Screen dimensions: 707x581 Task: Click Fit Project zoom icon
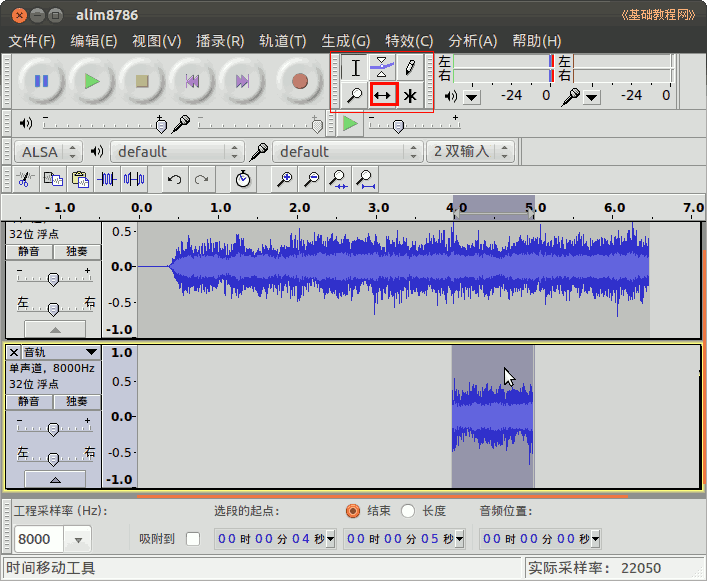[365, 179]
